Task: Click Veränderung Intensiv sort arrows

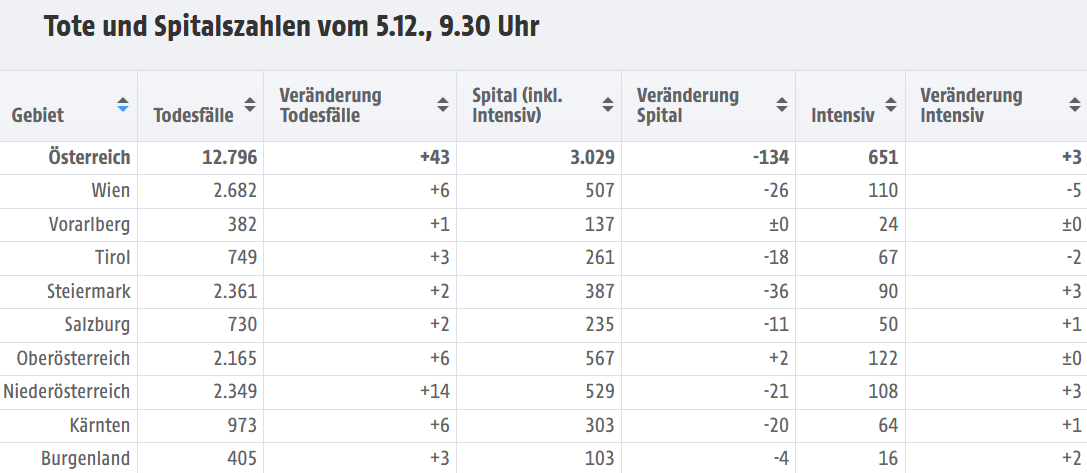Action: [1075, 105]
